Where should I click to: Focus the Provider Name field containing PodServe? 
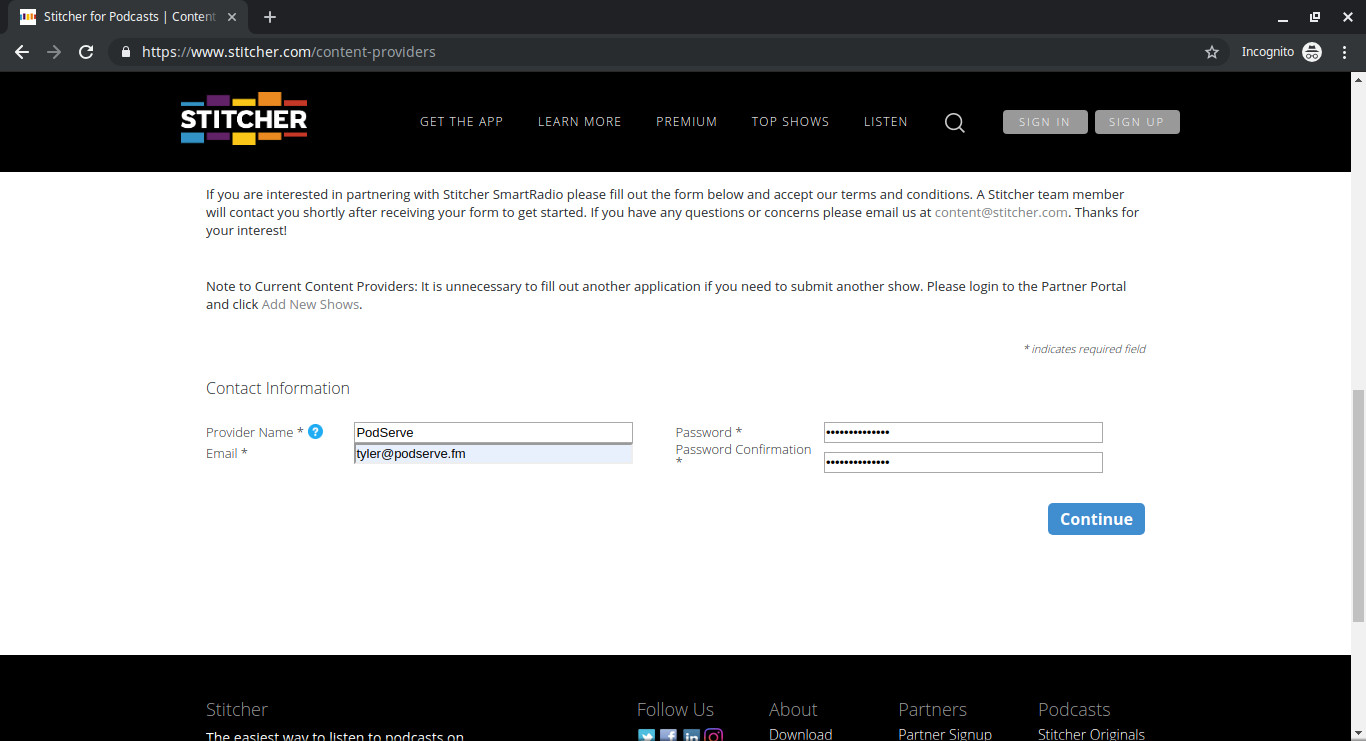494,432
